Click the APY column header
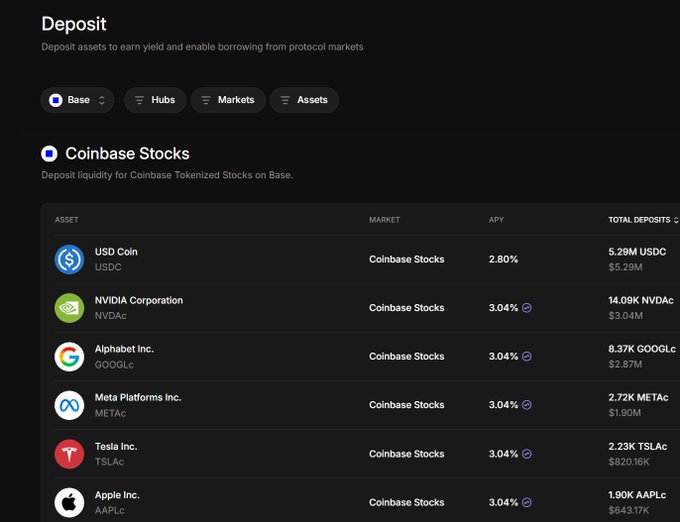 [496, 220]
